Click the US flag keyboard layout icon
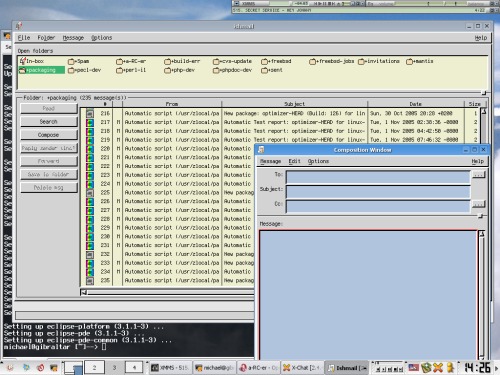The width and height of the screenshot is (500, 375). click(x=413, y=368)
